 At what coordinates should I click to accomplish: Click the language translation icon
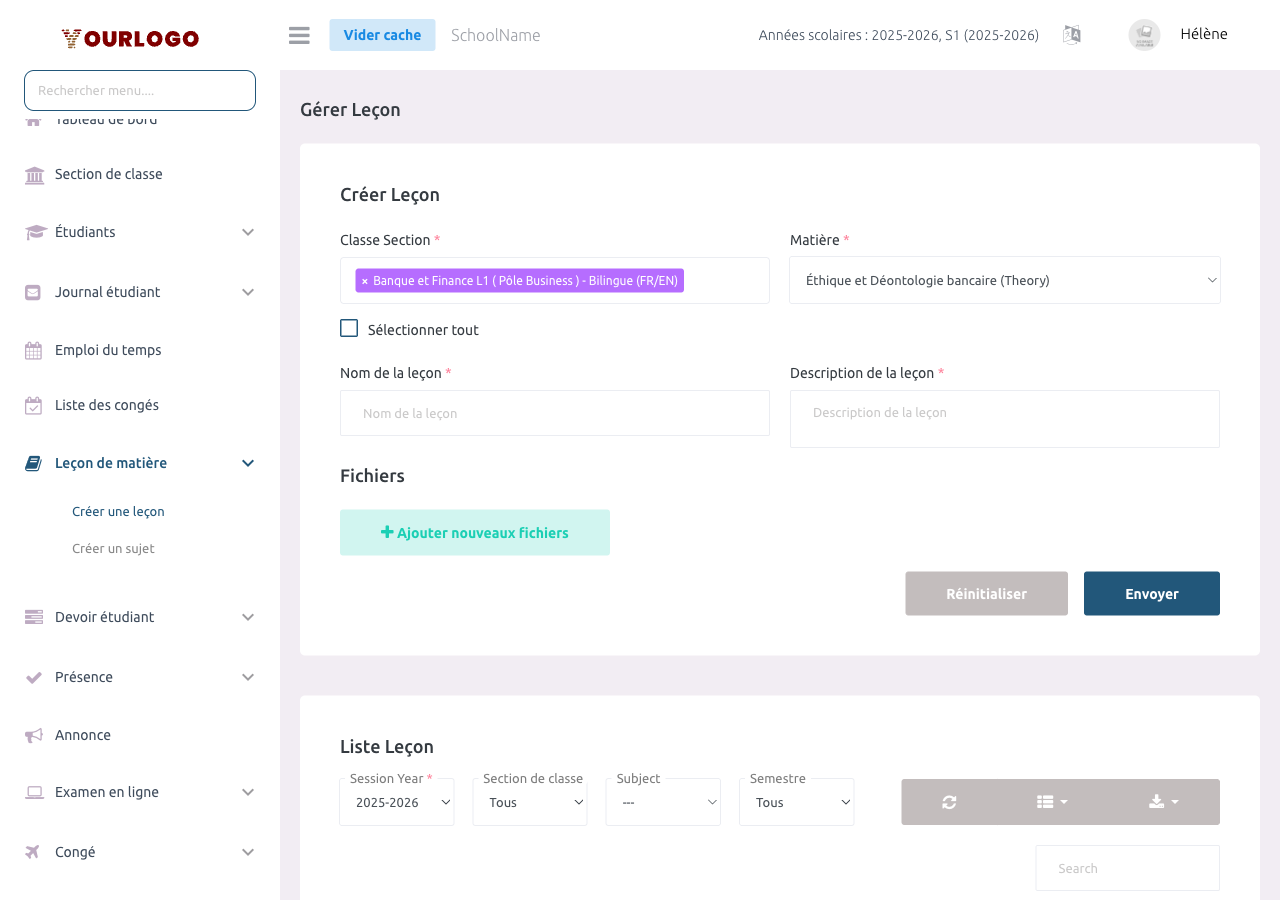[1071, 35]
